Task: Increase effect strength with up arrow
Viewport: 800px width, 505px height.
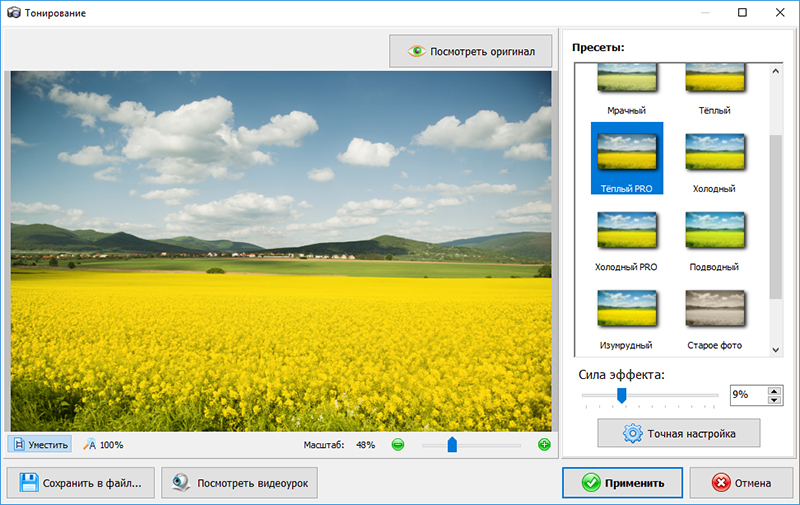Action: pos(774,390)
